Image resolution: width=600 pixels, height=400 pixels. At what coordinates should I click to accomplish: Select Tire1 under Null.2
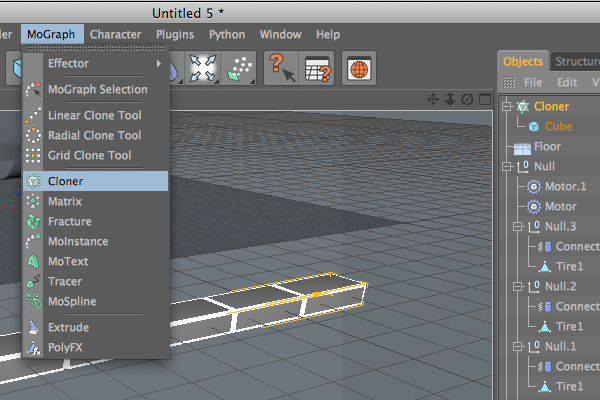click(569, 327)
